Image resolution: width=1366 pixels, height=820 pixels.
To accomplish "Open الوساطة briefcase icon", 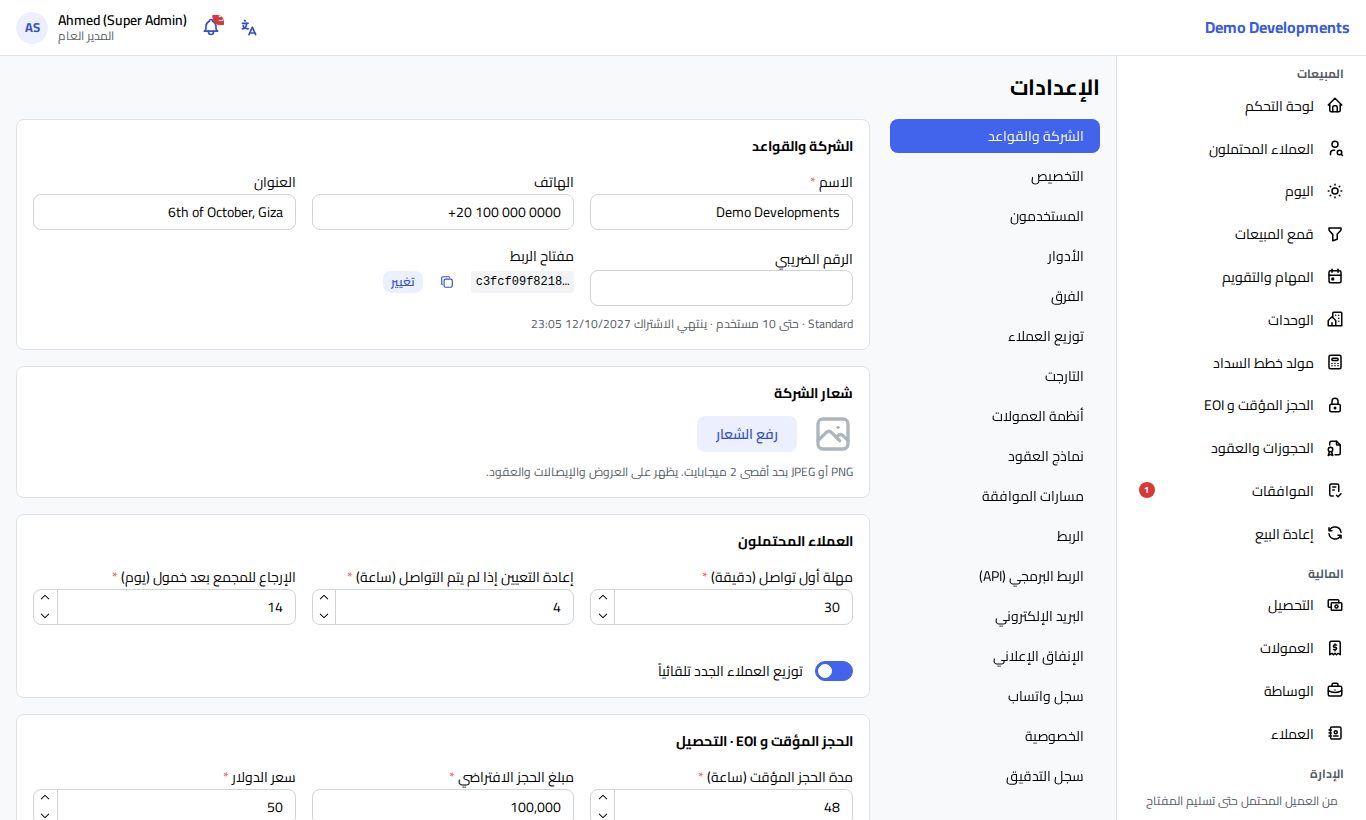I will (x=1334, y=691).
